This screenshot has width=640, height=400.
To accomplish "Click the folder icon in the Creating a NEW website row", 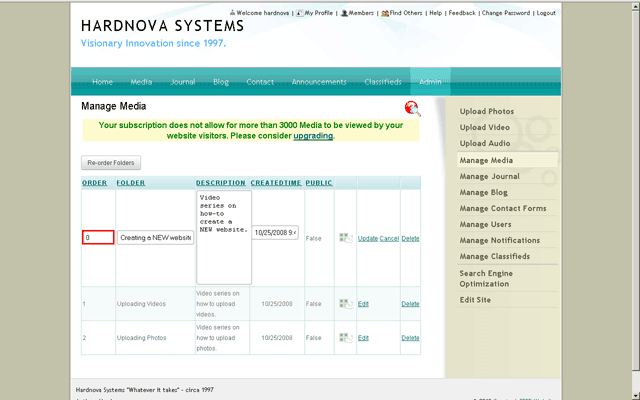I will coord(346,238).
